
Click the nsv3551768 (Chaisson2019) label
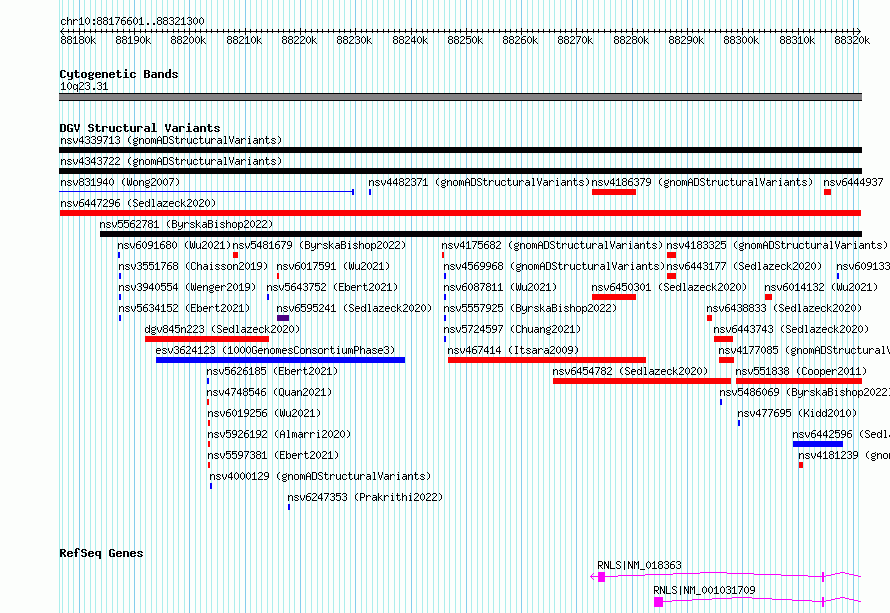click(193, 266)
